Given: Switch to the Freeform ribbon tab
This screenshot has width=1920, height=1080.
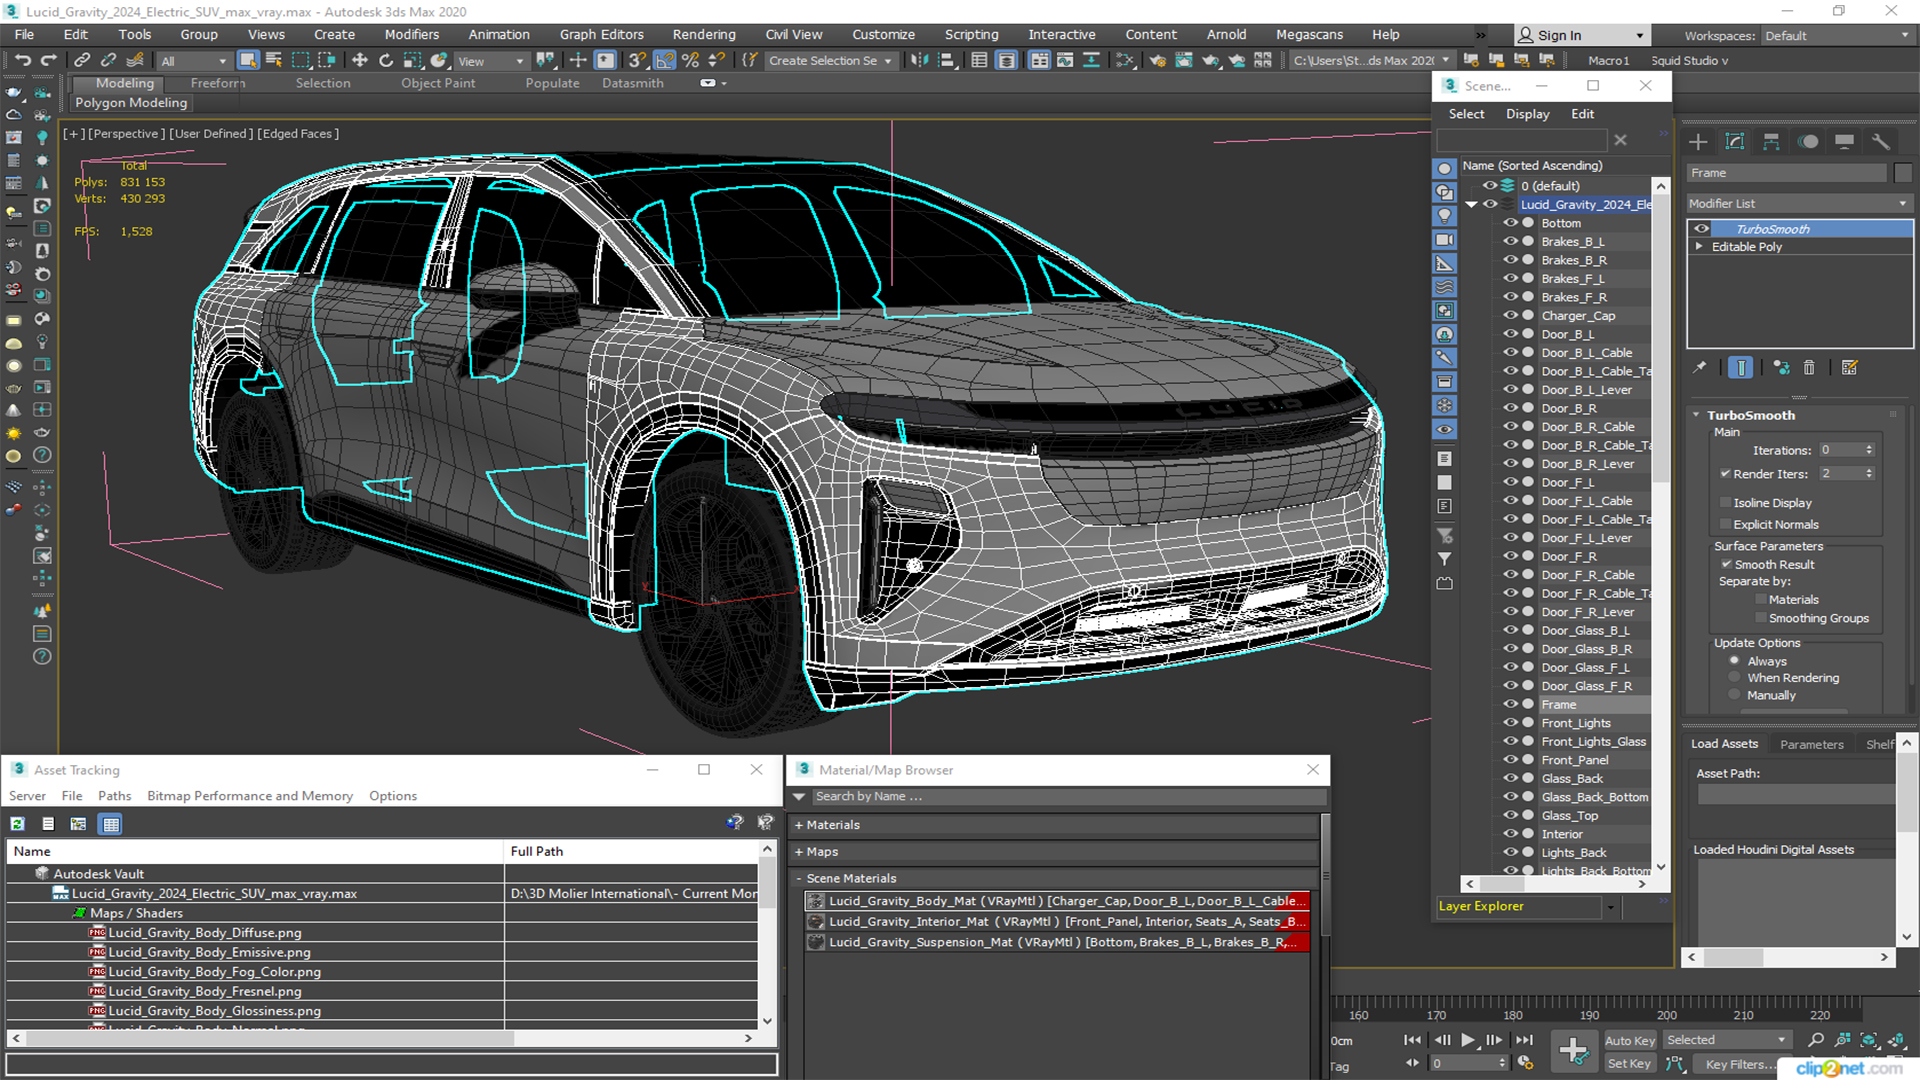Looking at the screenshot, I should coord(217,83).
